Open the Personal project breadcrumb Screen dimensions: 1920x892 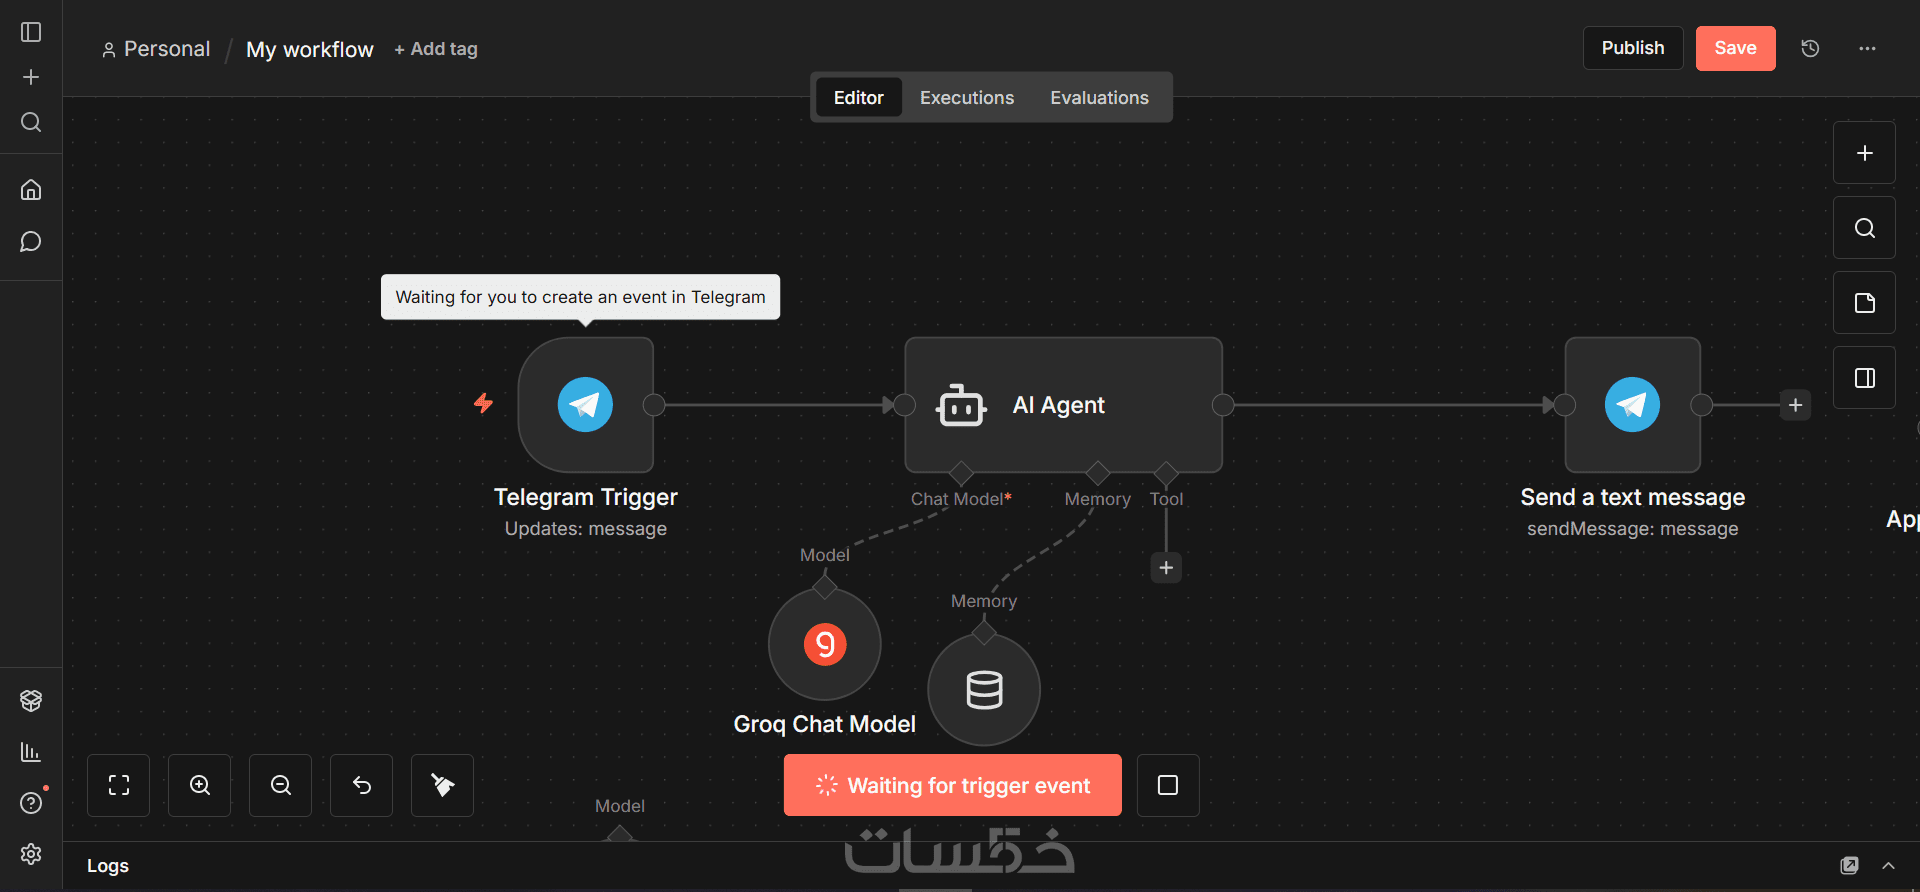(156, 49)
